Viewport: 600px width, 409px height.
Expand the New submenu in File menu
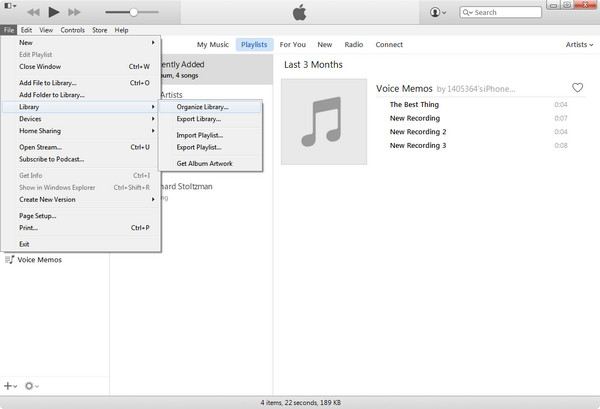coord(81,42)
